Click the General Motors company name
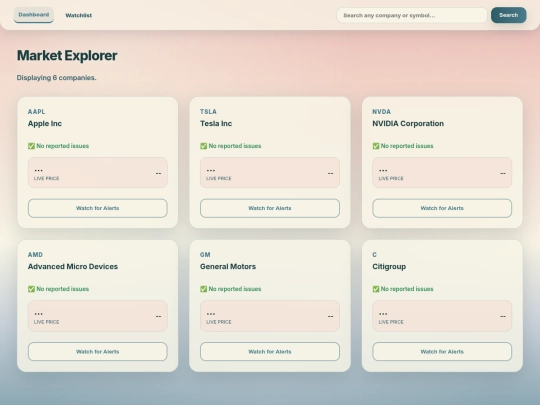540x405 pixels. [228, 267]
